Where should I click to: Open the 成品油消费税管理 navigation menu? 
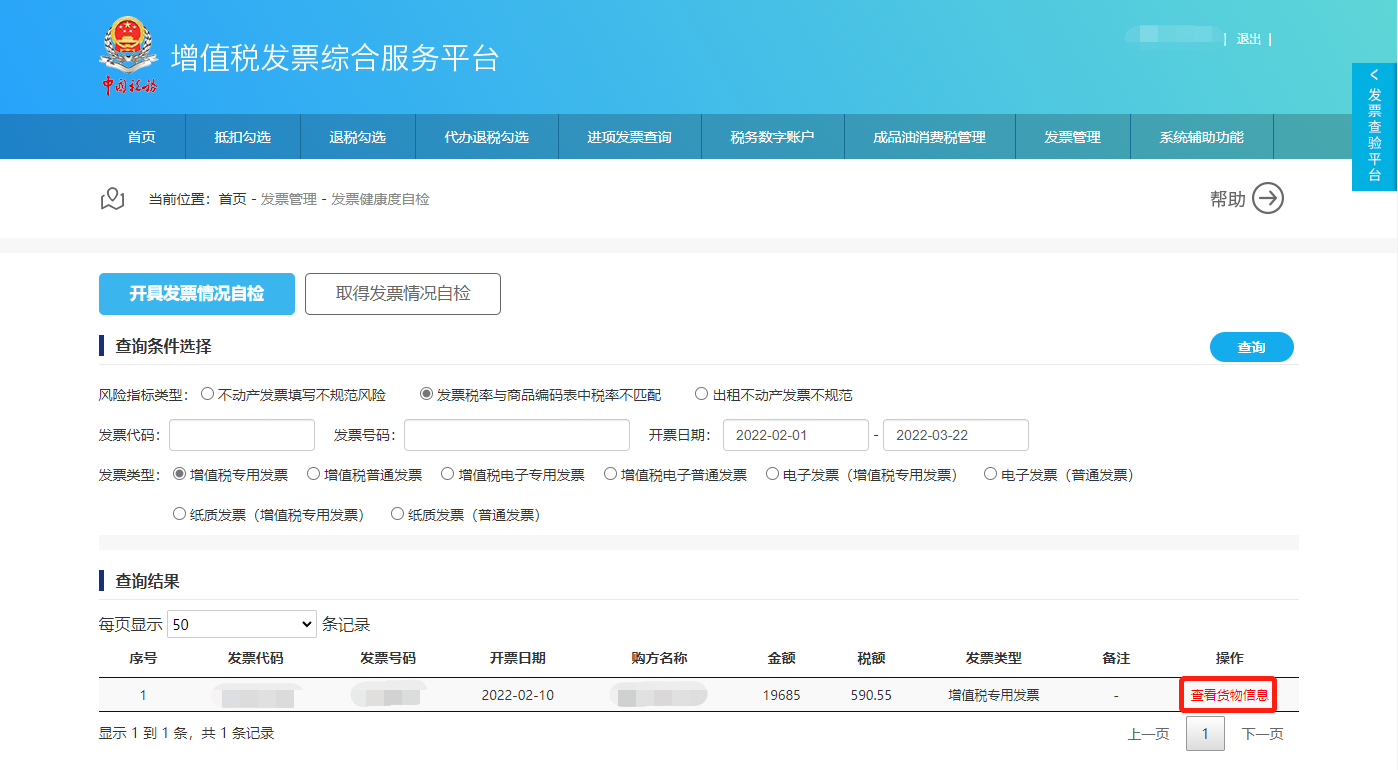(x=930, y=137)
